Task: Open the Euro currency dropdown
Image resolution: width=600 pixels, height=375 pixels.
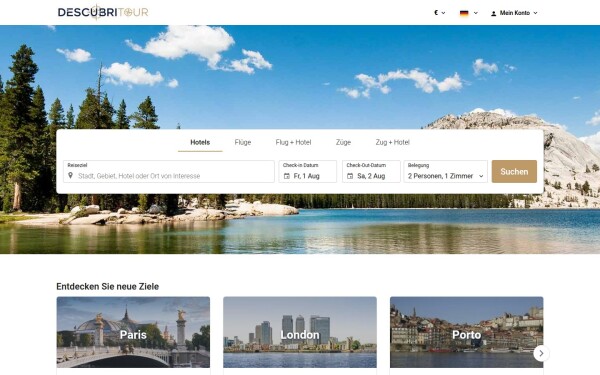Action: tap(439, 13)
